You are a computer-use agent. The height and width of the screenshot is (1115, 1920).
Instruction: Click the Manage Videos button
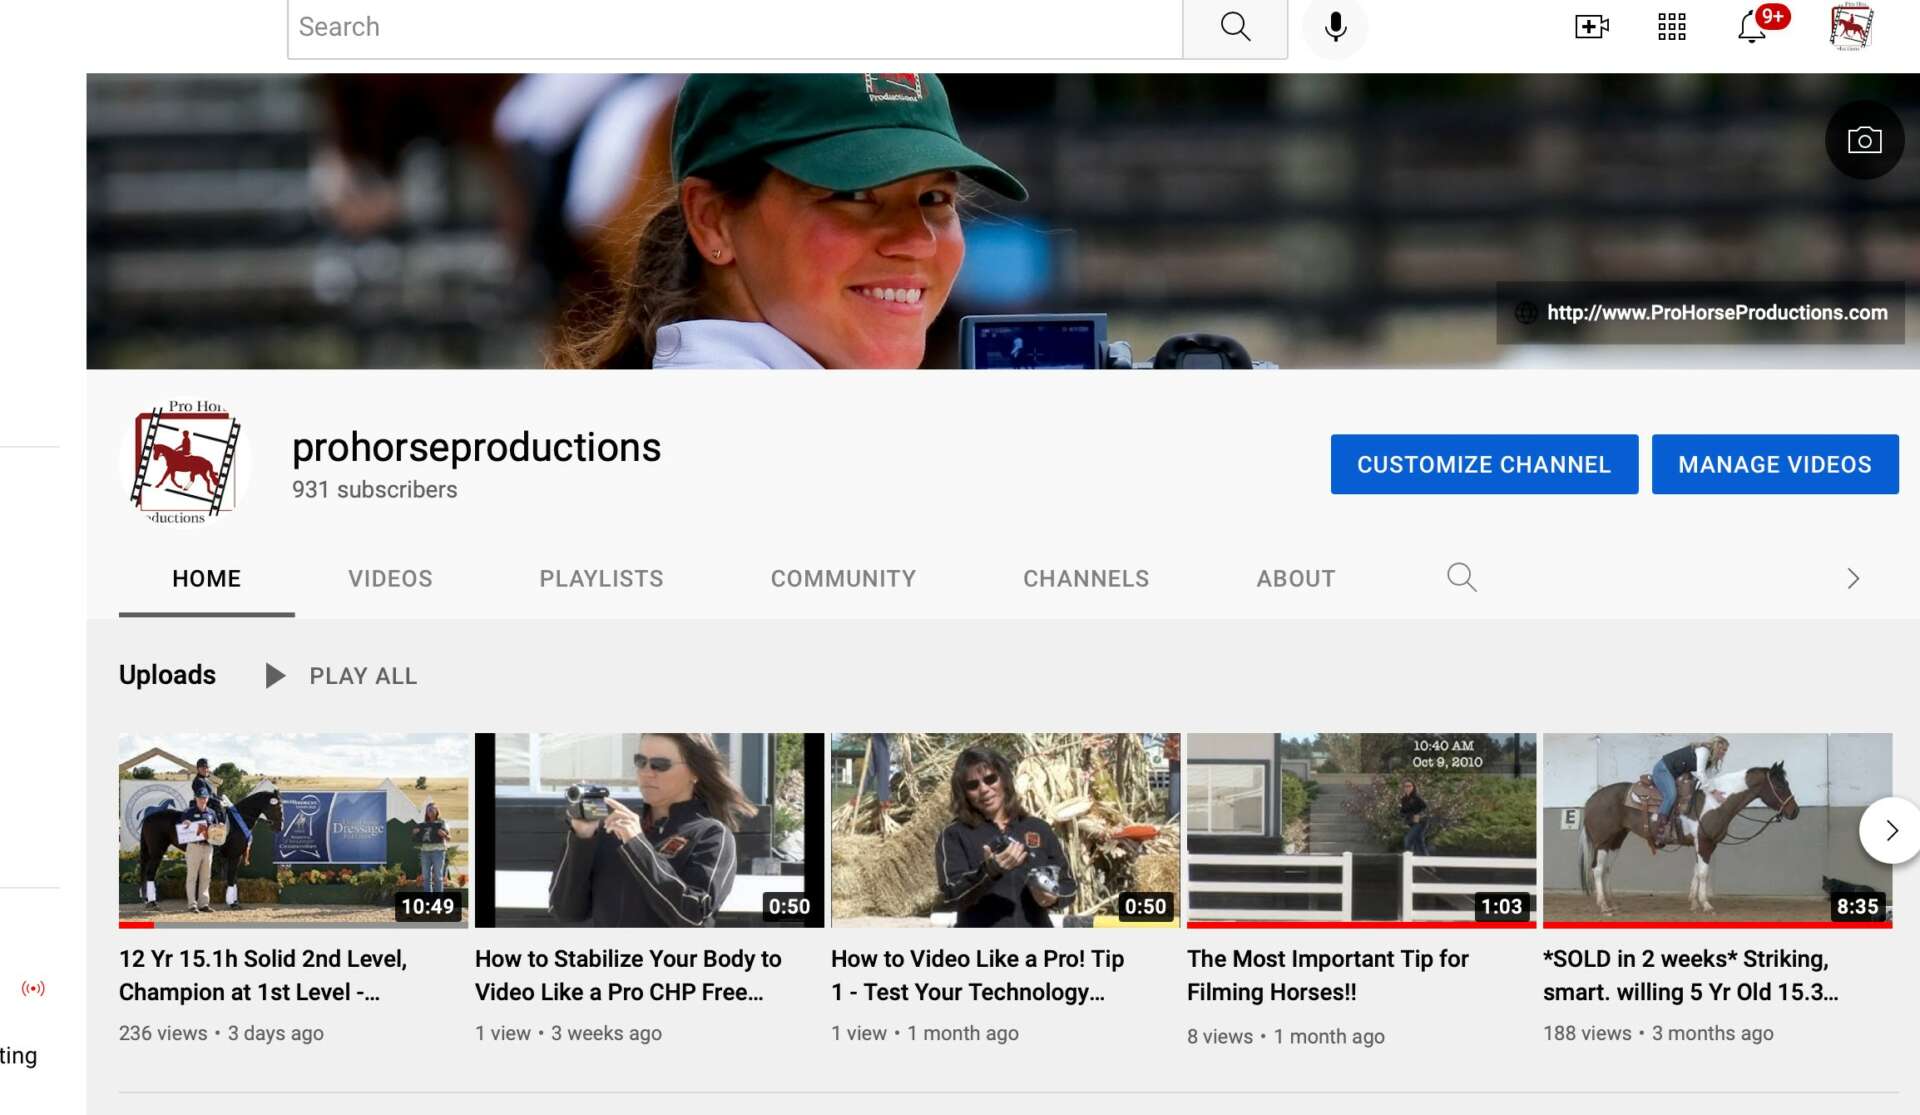[x=1774, y=464]
